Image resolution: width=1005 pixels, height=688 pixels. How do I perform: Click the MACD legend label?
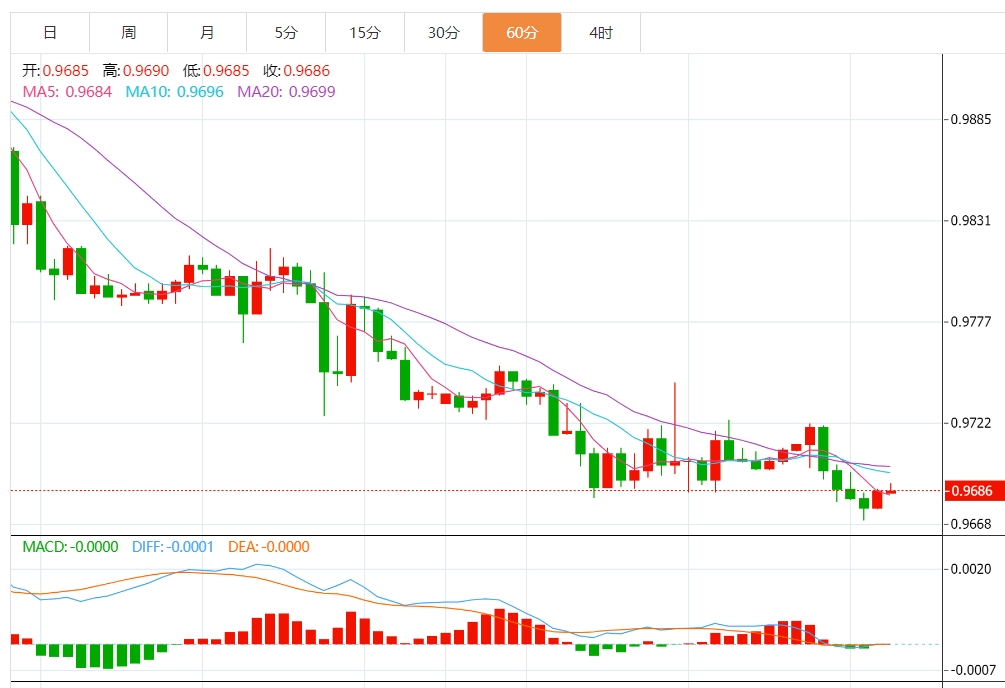70,547
